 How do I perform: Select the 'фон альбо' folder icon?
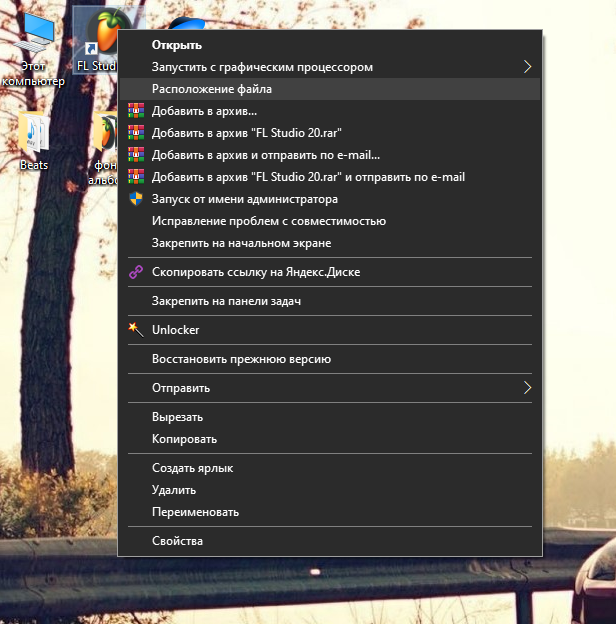coord(104,133)
